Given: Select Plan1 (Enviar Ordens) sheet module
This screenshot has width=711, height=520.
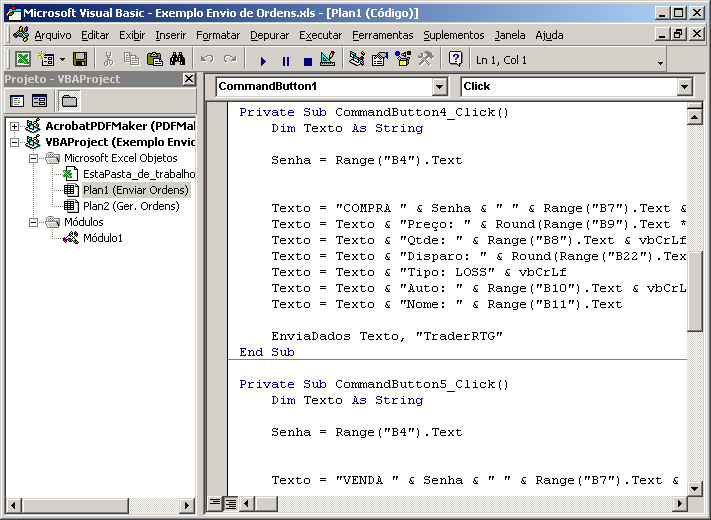Looking at the screenshot, I should click(x=136, y=190).
